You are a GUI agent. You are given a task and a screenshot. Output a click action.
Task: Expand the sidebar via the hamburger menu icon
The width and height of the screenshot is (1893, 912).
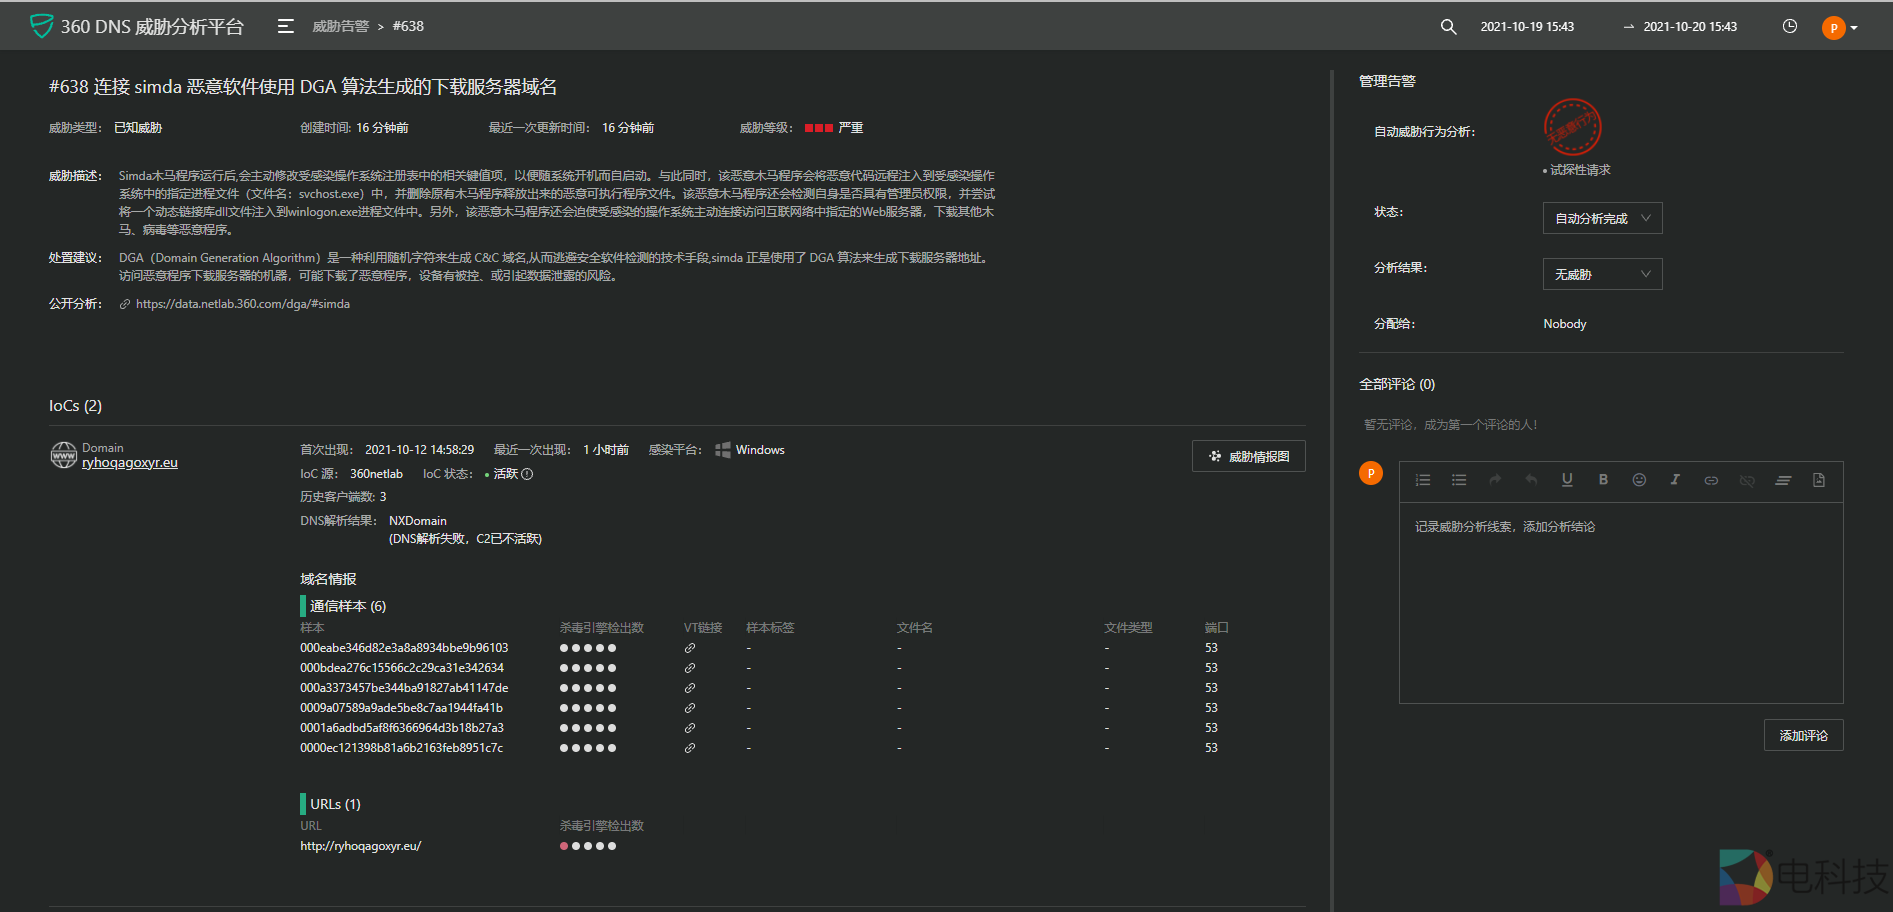pyautogui.click(x=285, y=26)
